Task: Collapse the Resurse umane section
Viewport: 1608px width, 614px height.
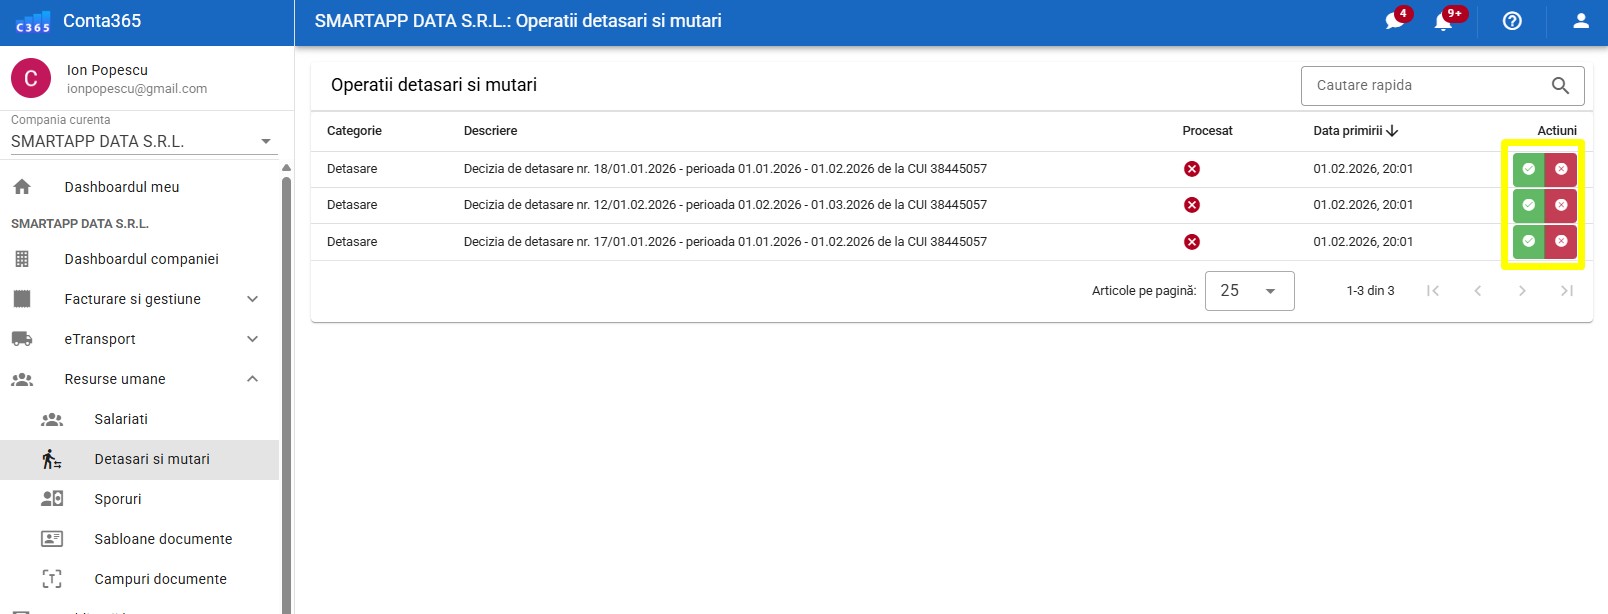Action: [252, 379]
